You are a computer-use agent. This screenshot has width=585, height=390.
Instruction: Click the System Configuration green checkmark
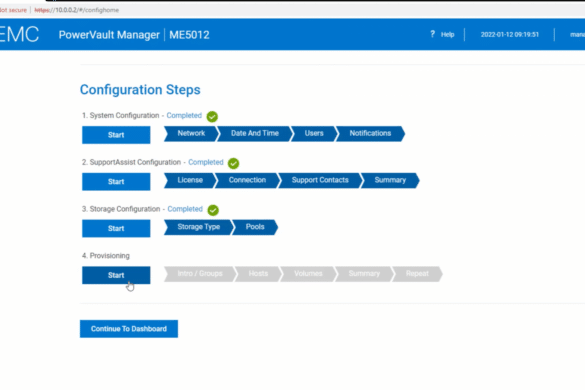click(212, 116)
